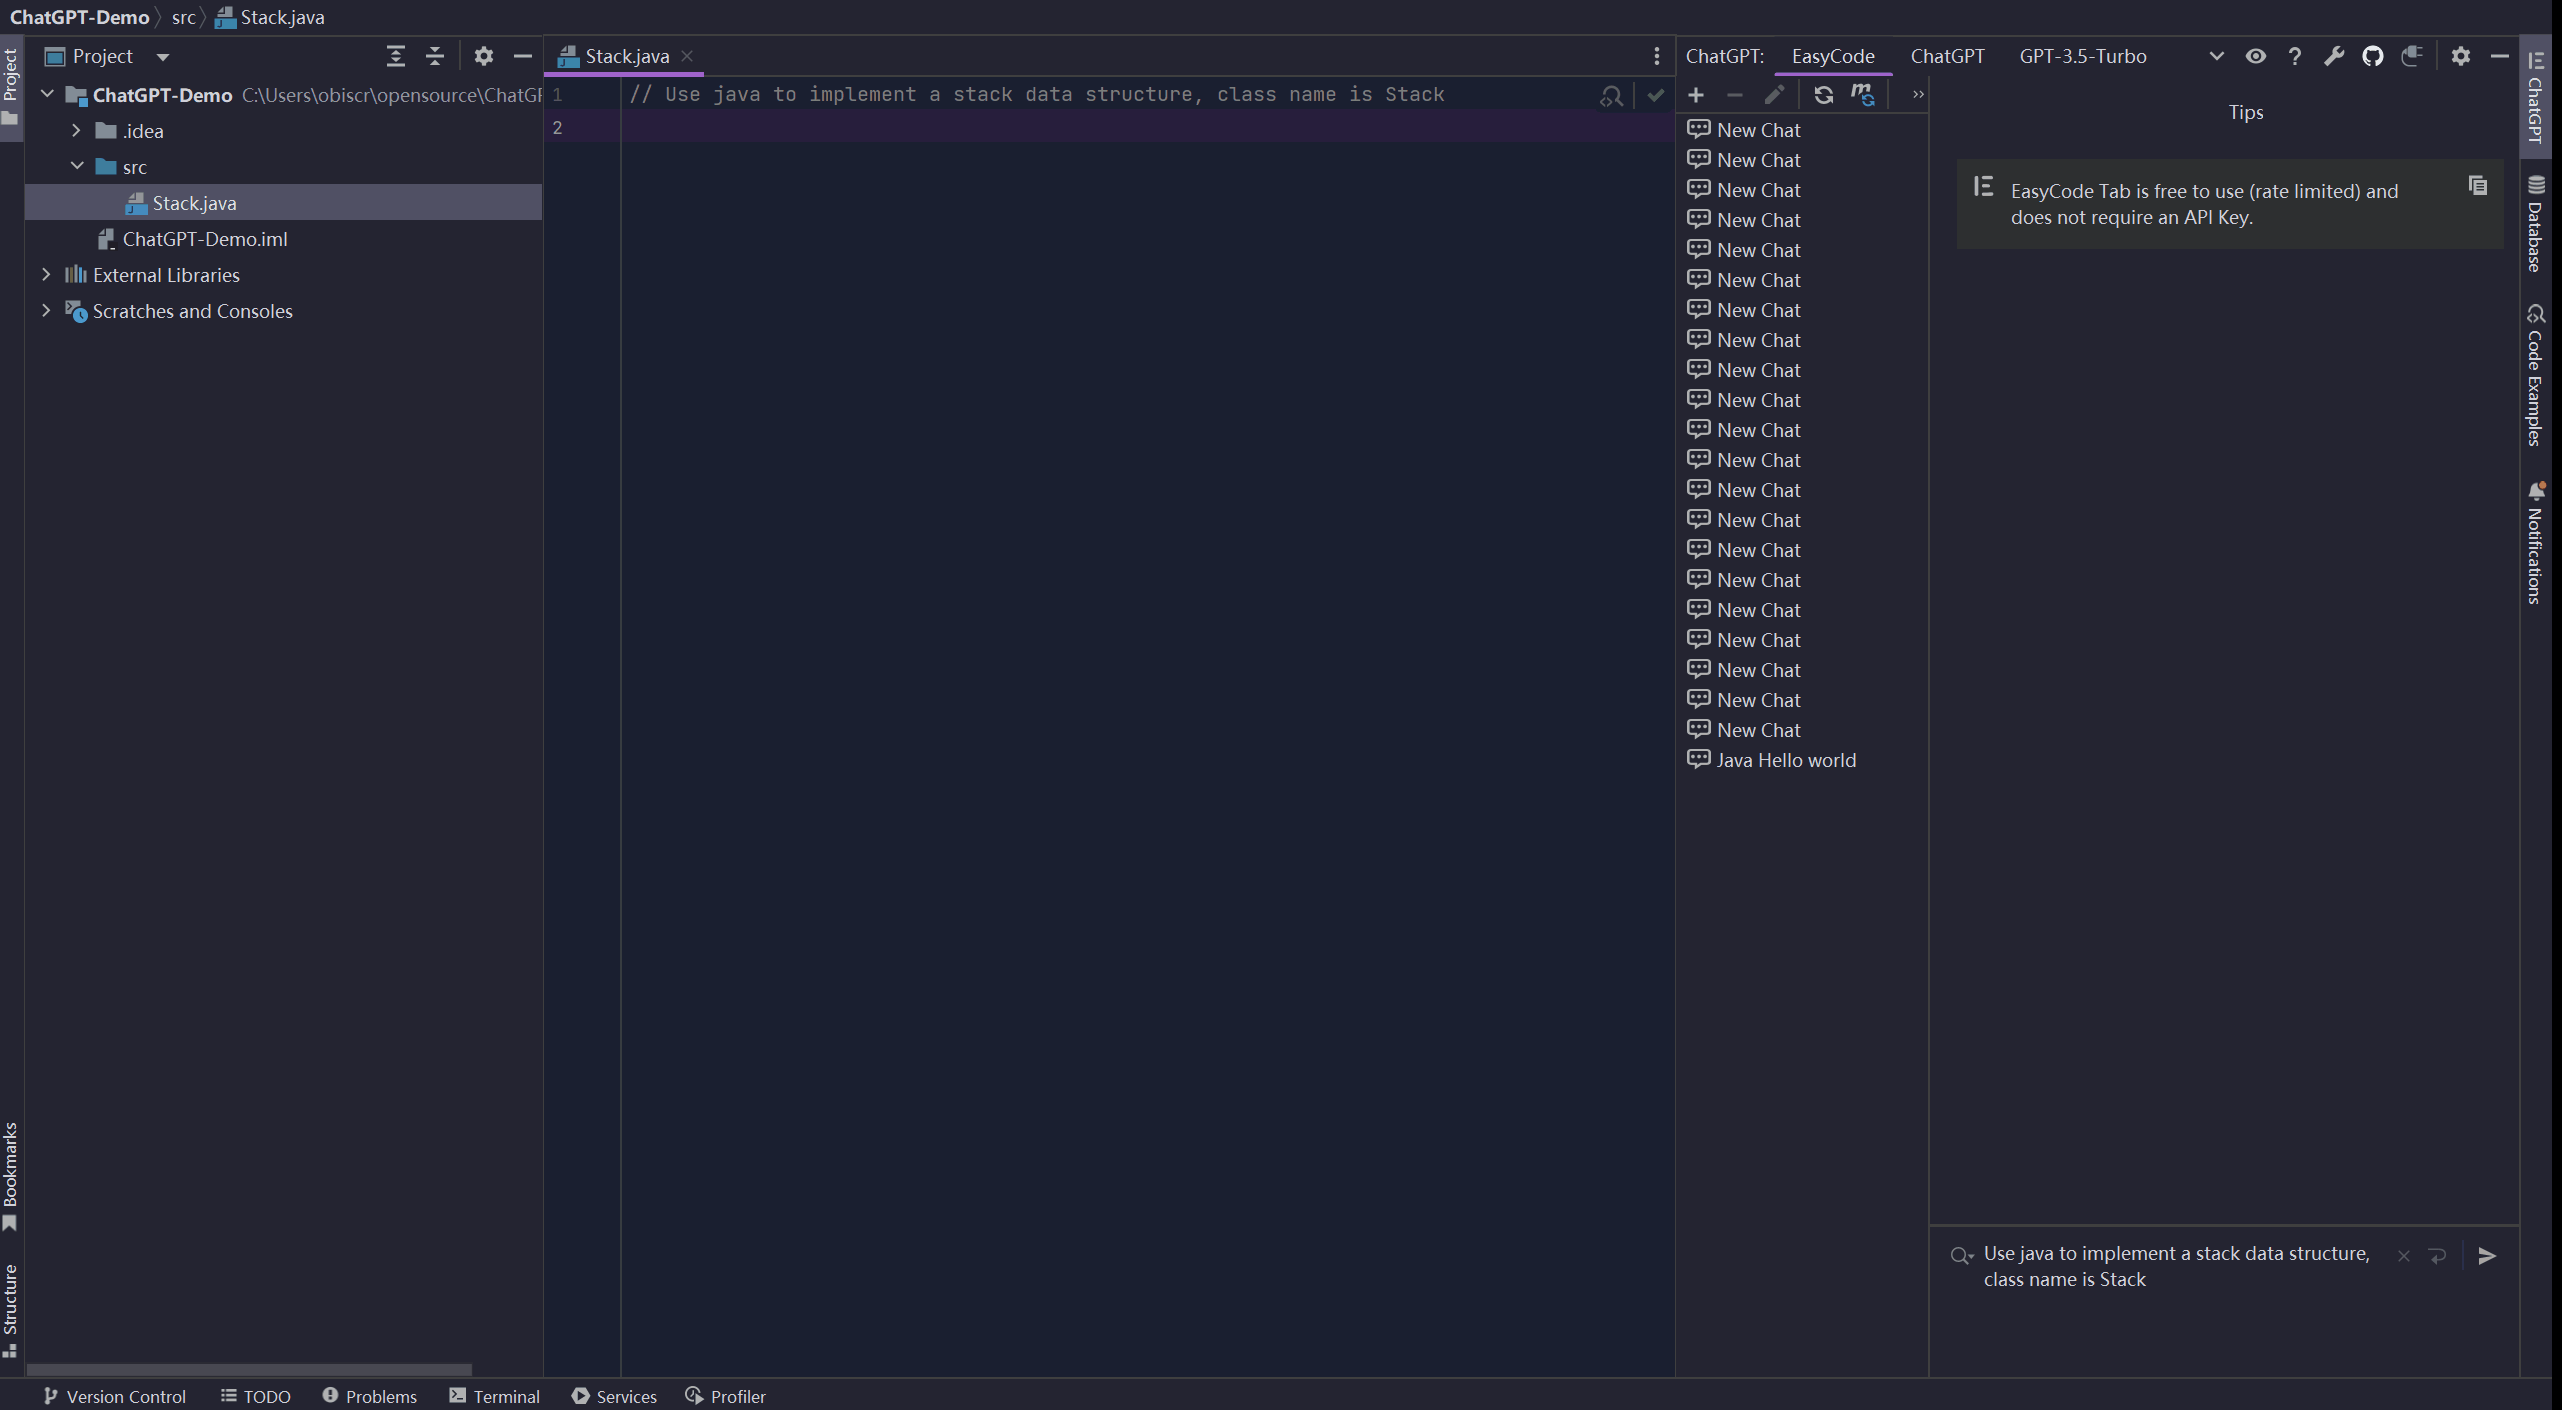Viewport: 2562px width, 1410px height.
Task: Click the search/preview eye icon
Action: (x=2255, y=56)
